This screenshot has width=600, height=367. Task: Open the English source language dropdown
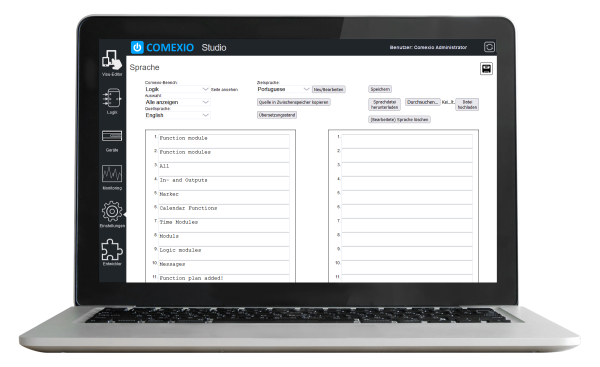(x=177, y=115)
